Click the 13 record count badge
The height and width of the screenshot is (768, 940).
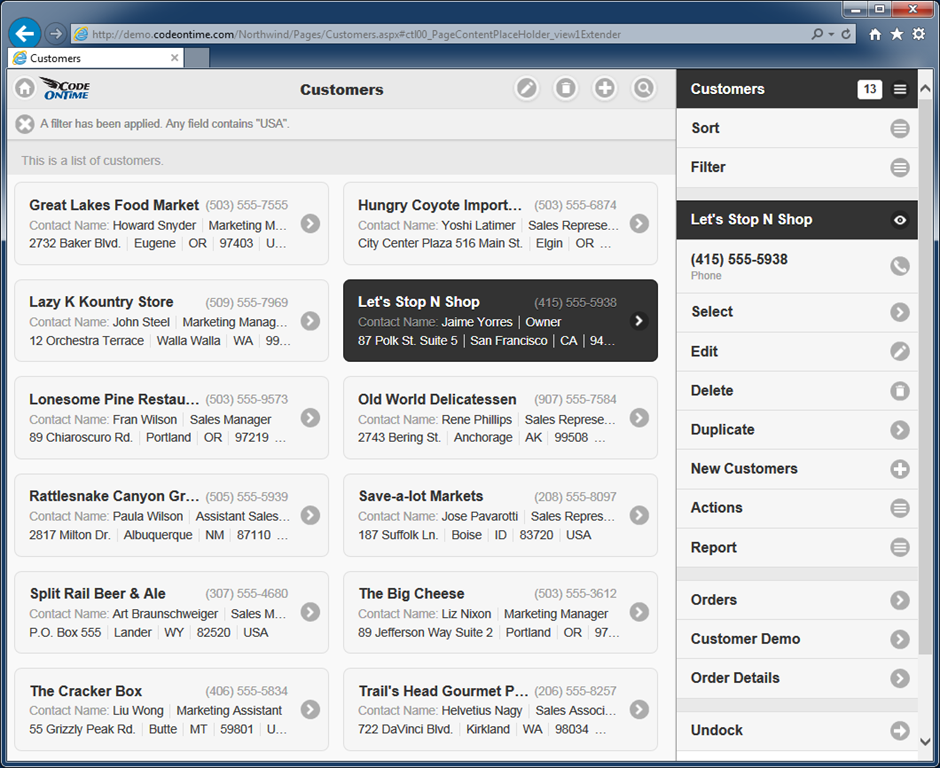point(870,89)
